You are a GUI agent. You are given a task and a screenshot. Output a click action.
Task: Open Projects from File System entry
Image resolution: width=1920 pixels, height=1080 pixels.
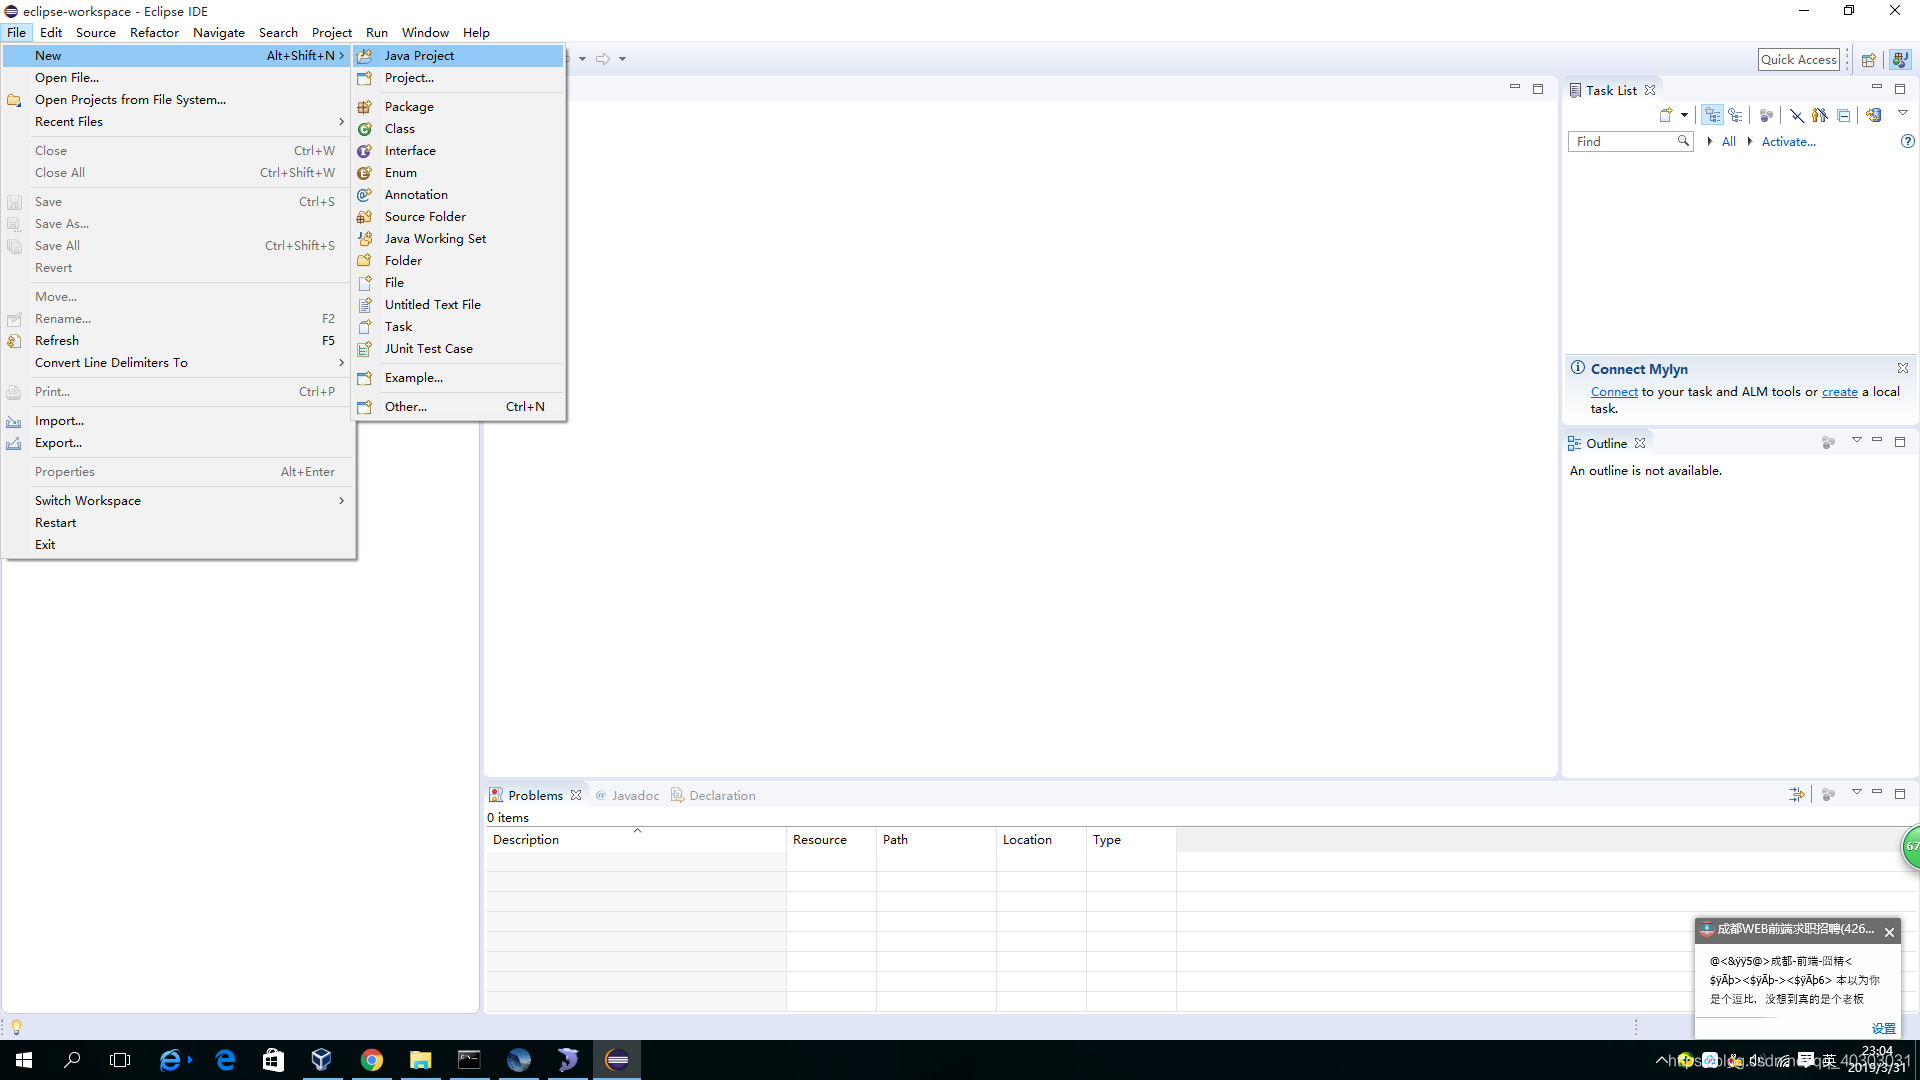coord(178,100)
